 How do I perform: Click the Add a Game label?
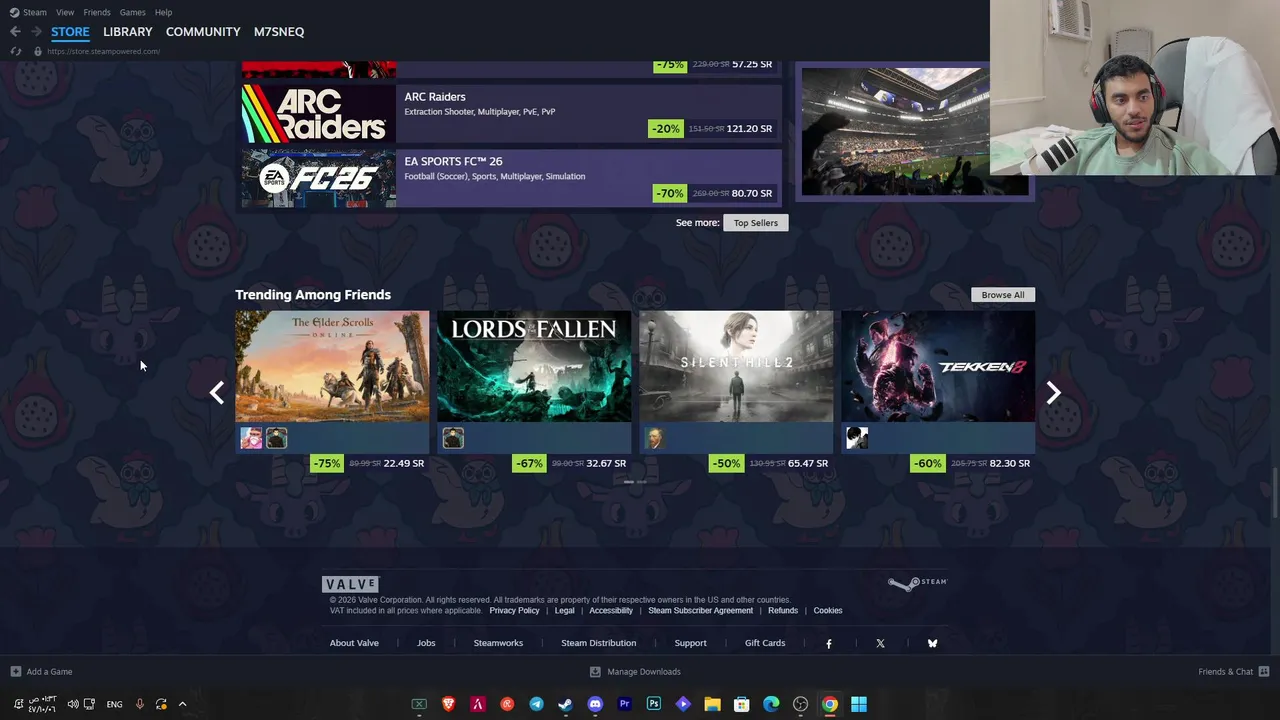point(49,672)
